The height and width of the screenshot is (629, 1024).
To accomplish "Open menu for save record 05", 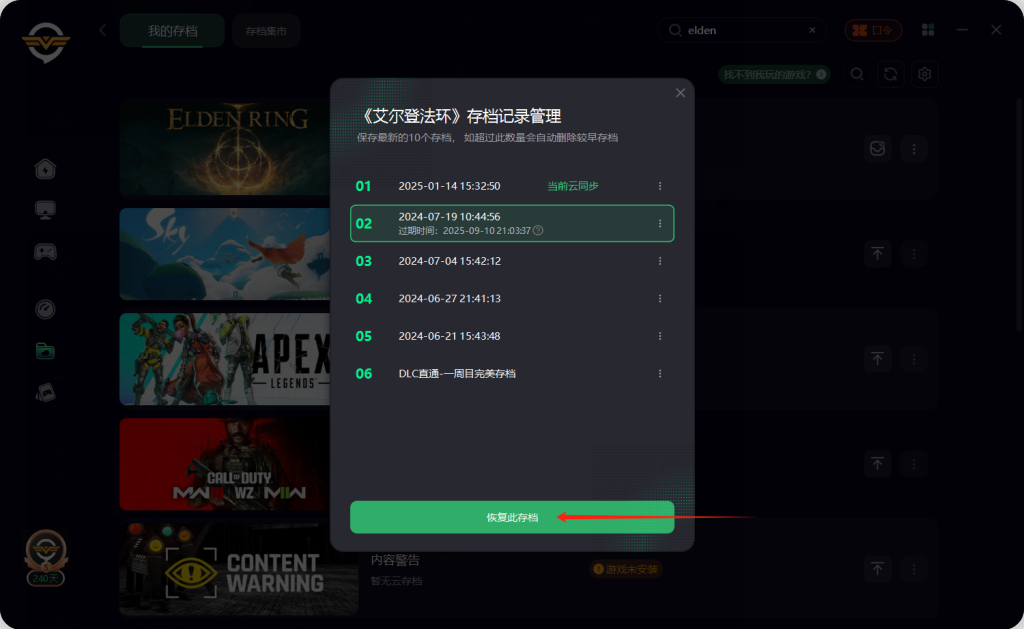I will pyautogui.click(x=660, y=336).
